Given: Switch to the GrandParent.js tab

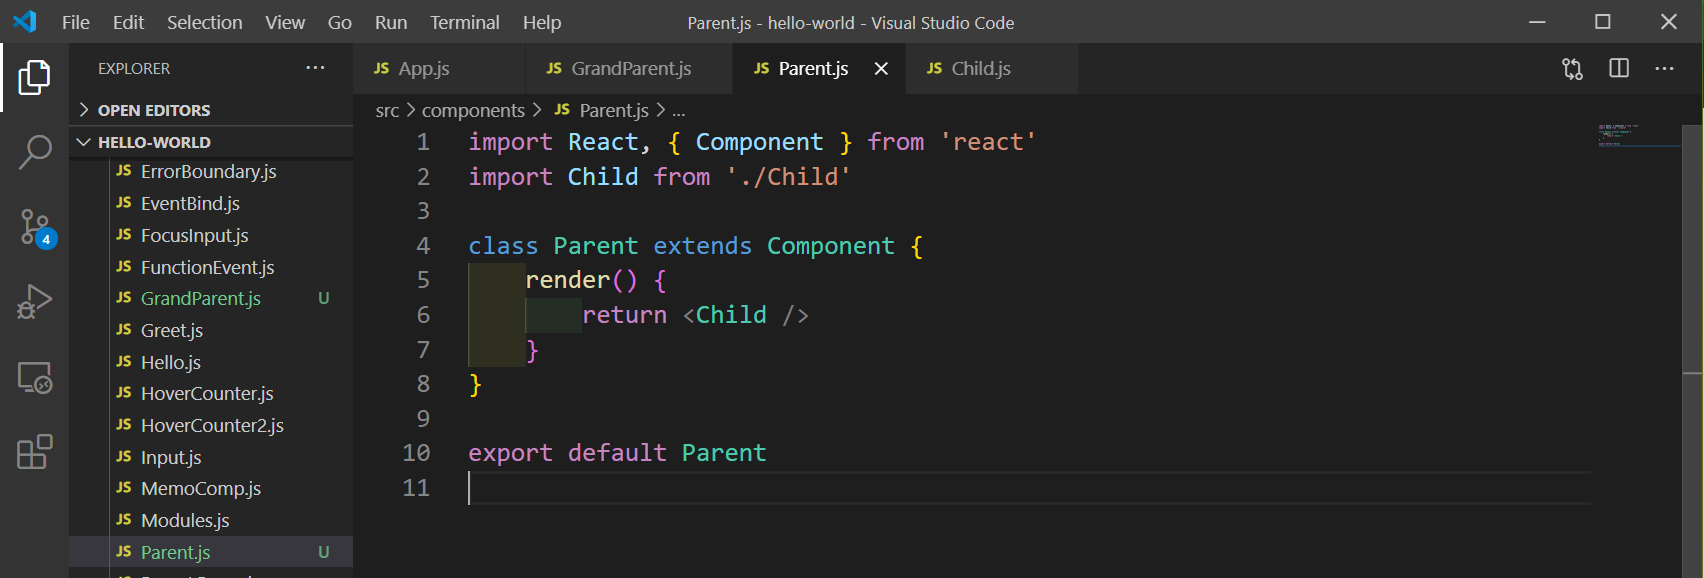Looking at the screenshot, I should point(630,68).
